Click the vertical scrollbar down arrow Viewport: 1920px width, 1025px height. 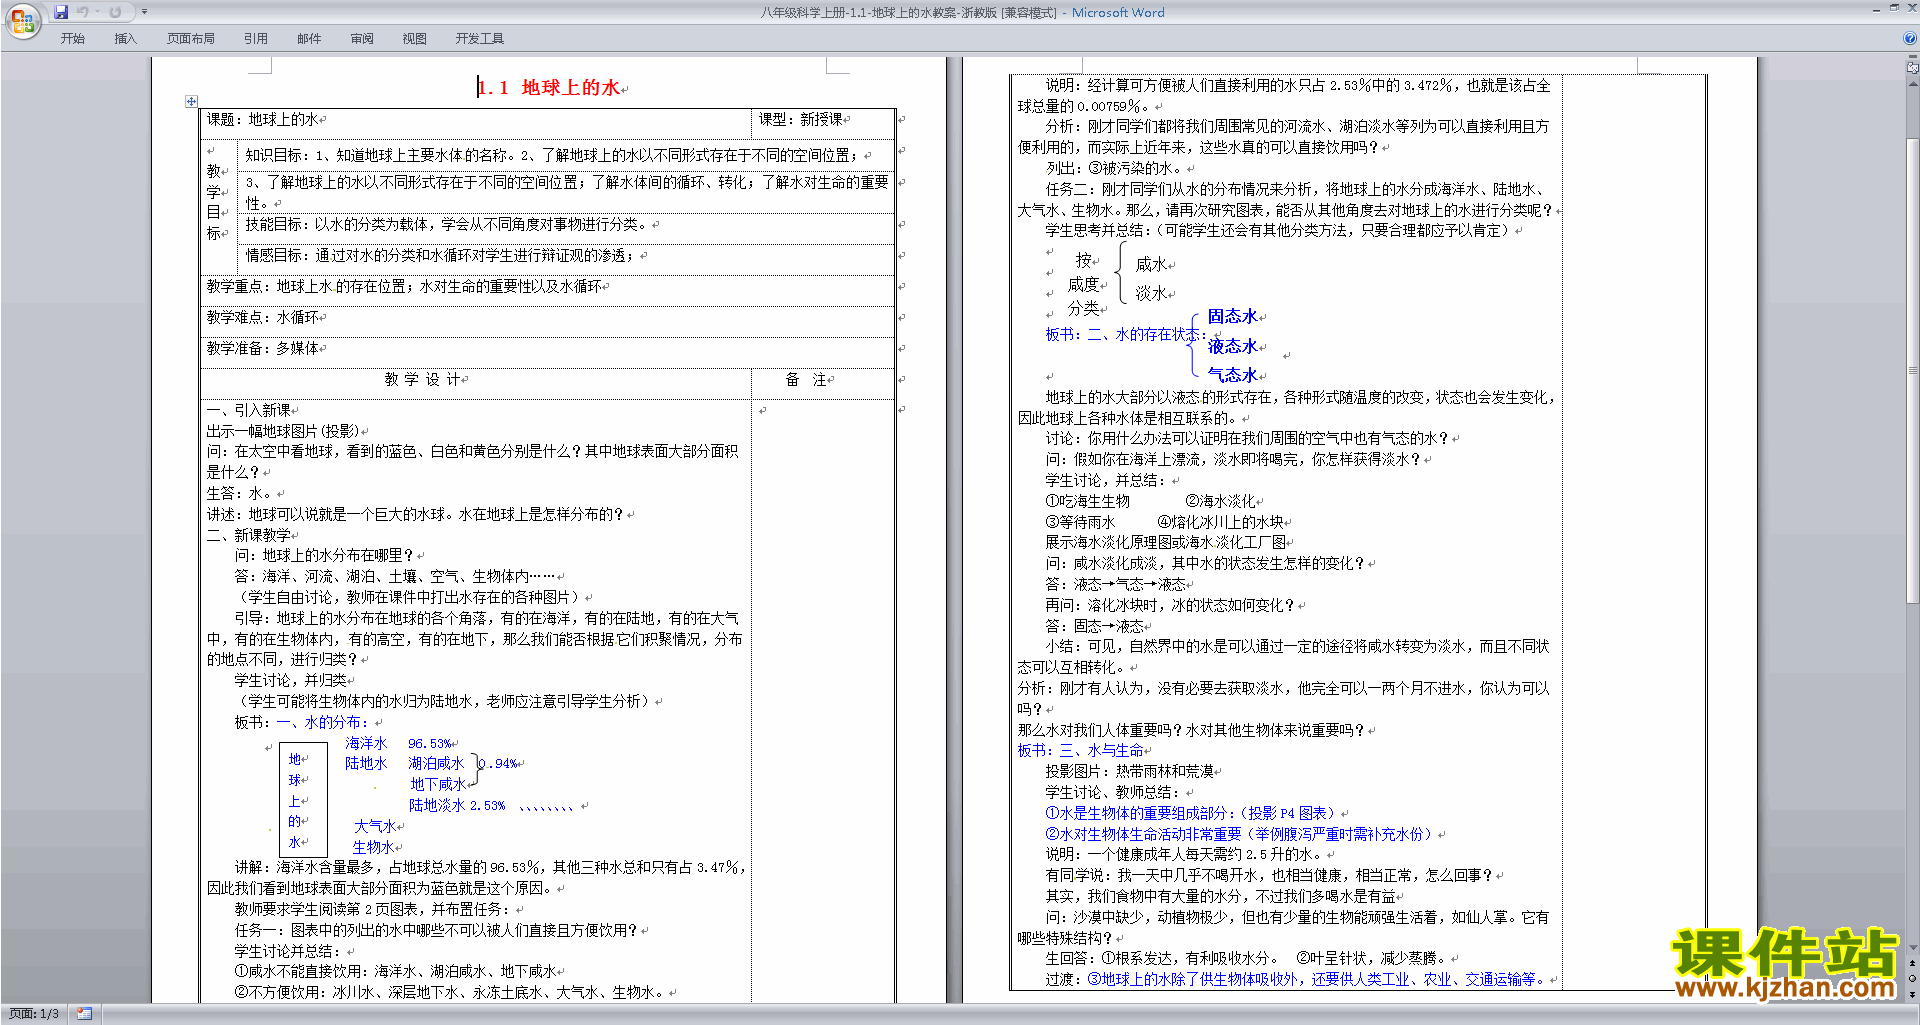(1913, 948)
